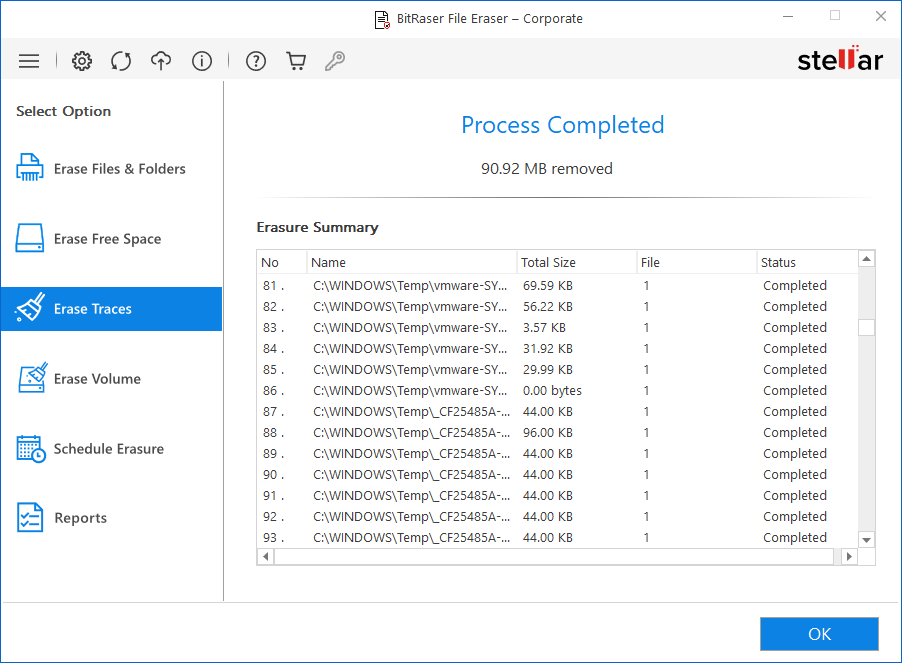Screen dimensions: 902x663
Task: Select Schedule Erasure option
Action: pos(111,449)
